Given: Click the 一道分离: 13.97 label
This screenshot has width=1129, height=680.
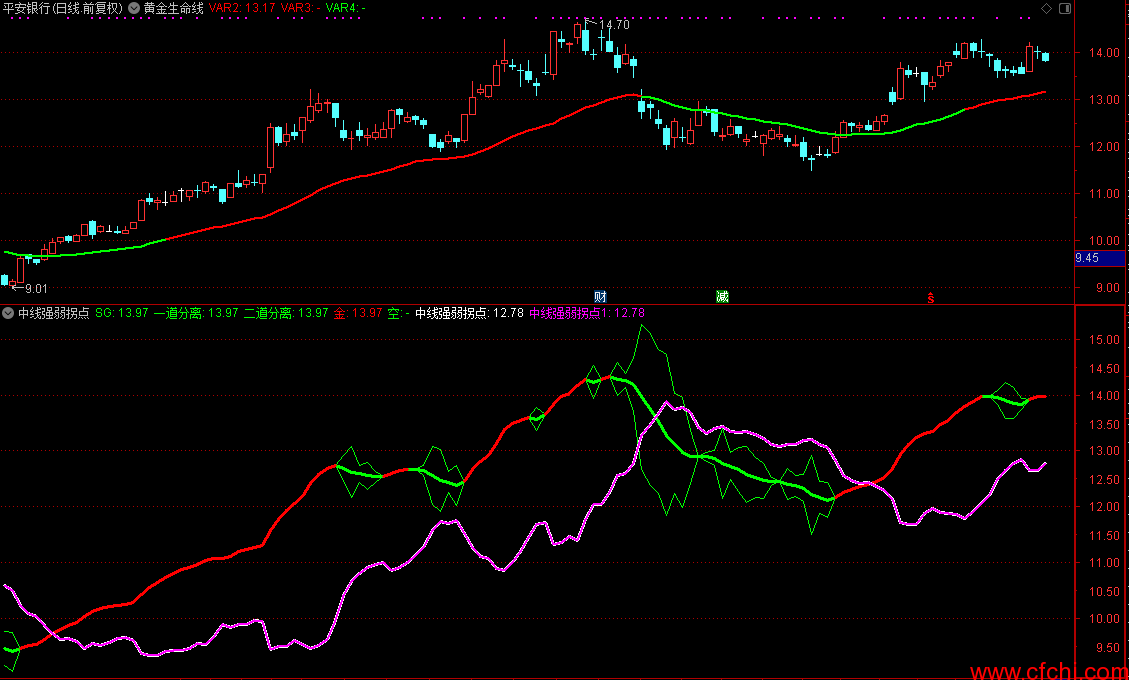Looking at the screenshot, I should click(x=196, y=313).
